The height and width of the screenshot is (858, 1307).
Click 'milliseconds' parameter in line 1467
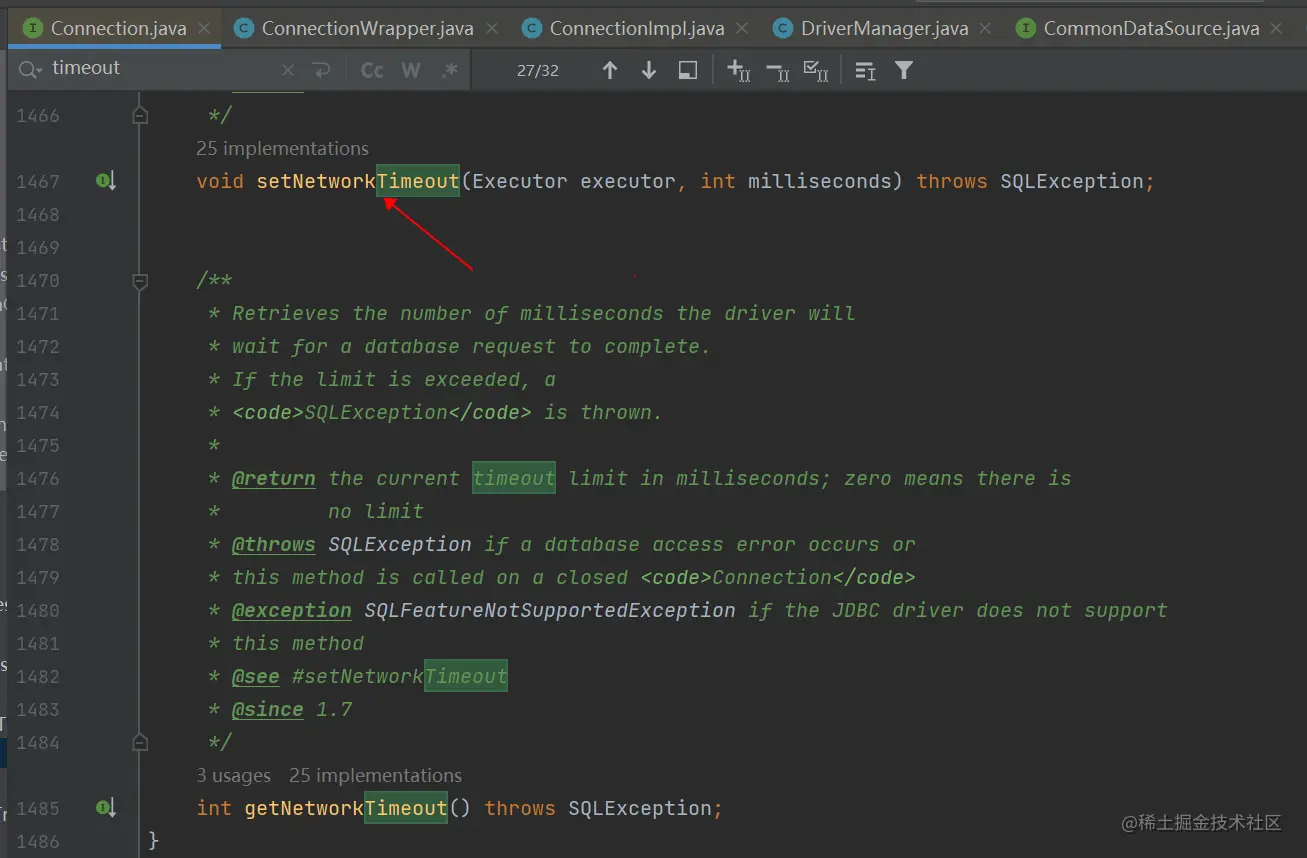click(820, 181)
